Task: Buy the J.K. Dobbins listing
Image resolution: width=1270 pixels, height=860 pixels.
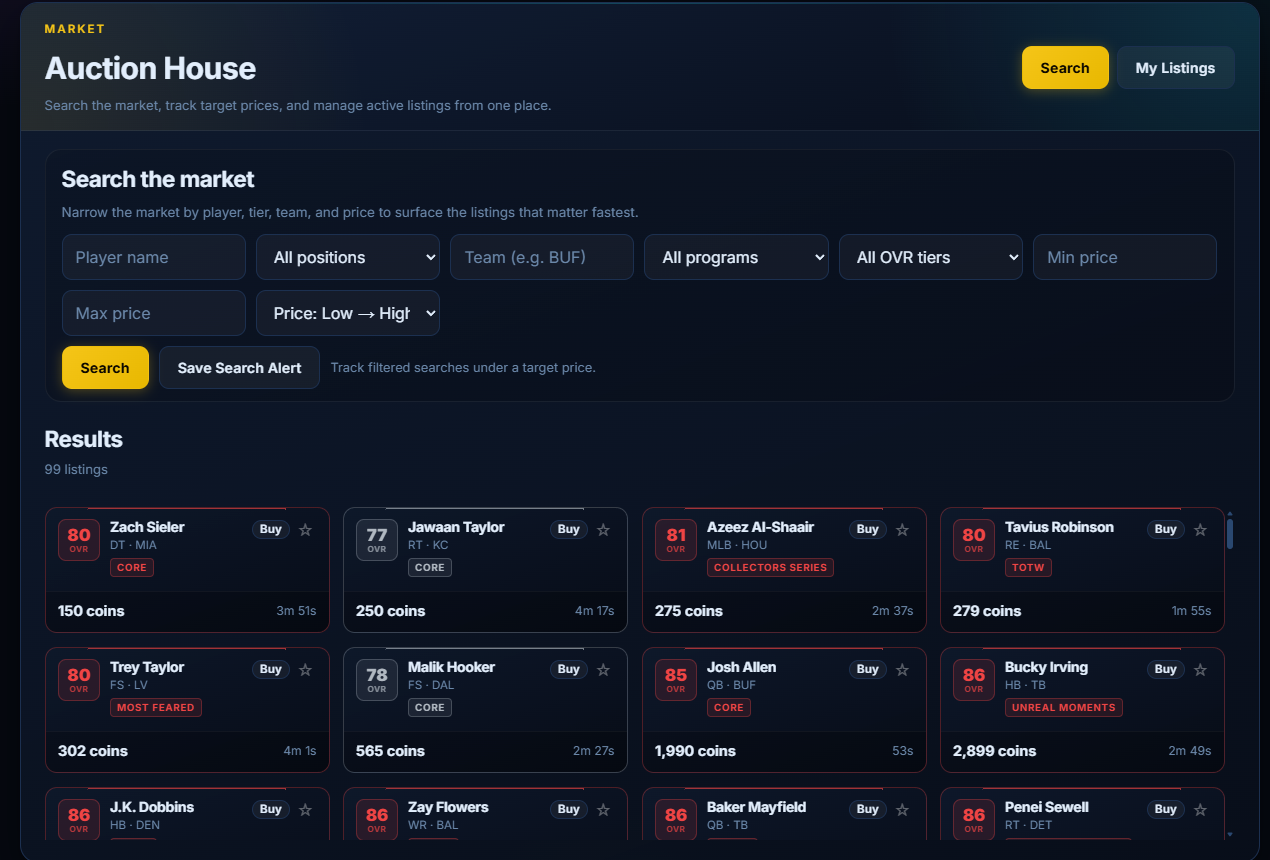Action: (x=271, y=809)
